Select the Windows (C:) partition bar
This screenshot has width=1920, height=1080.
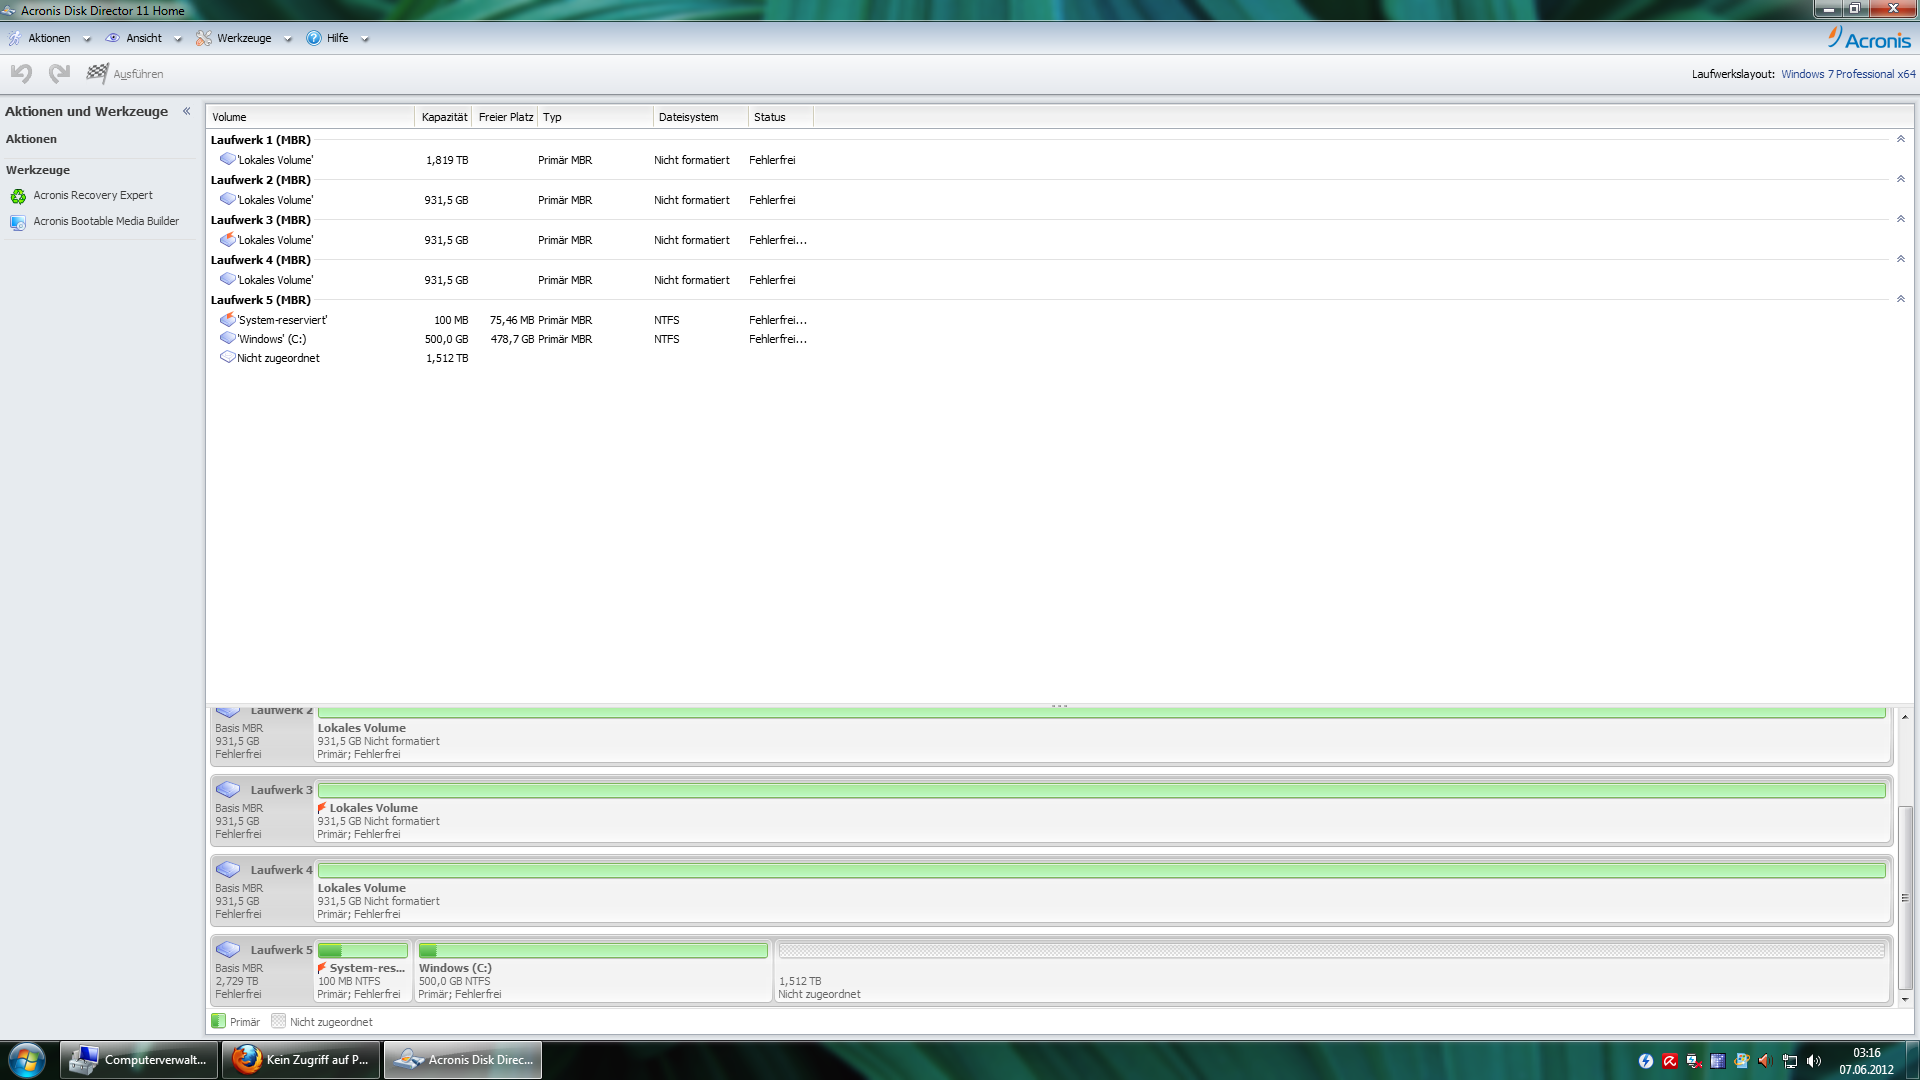click(592, 951)
